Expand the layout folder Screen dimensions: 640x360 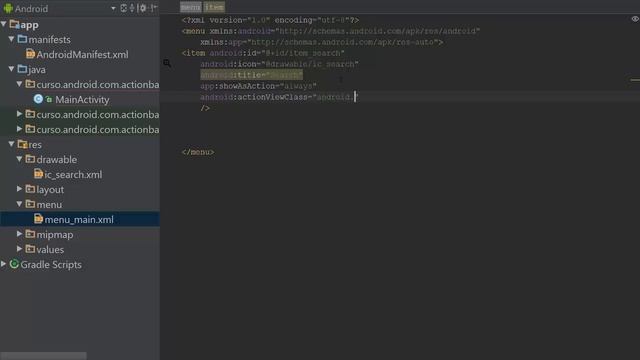19,189
